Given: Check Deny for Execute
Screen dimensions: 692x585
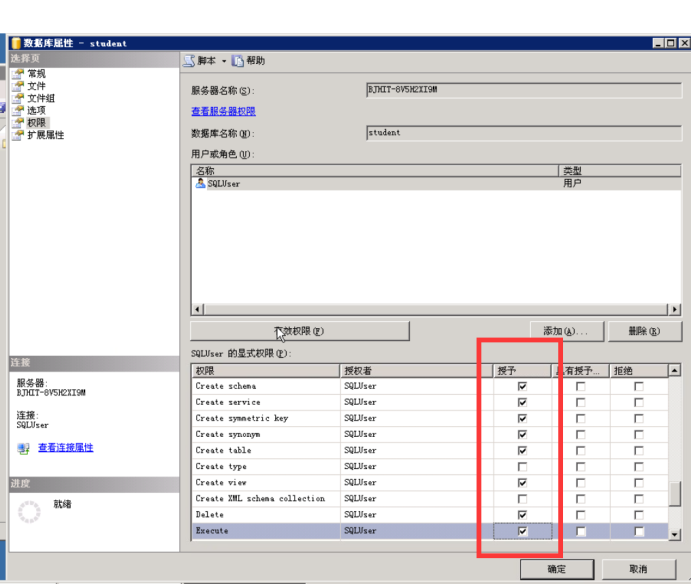Looking at the screenshot, I should tap(639, 531).
